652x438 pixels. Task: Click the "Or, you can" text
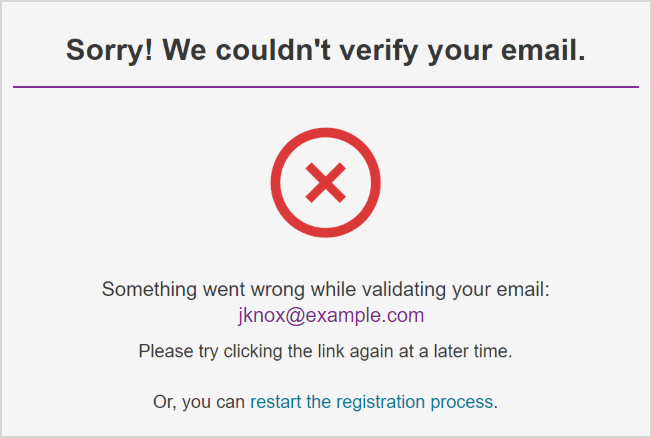pyautogui.click(x=199, y=402)
